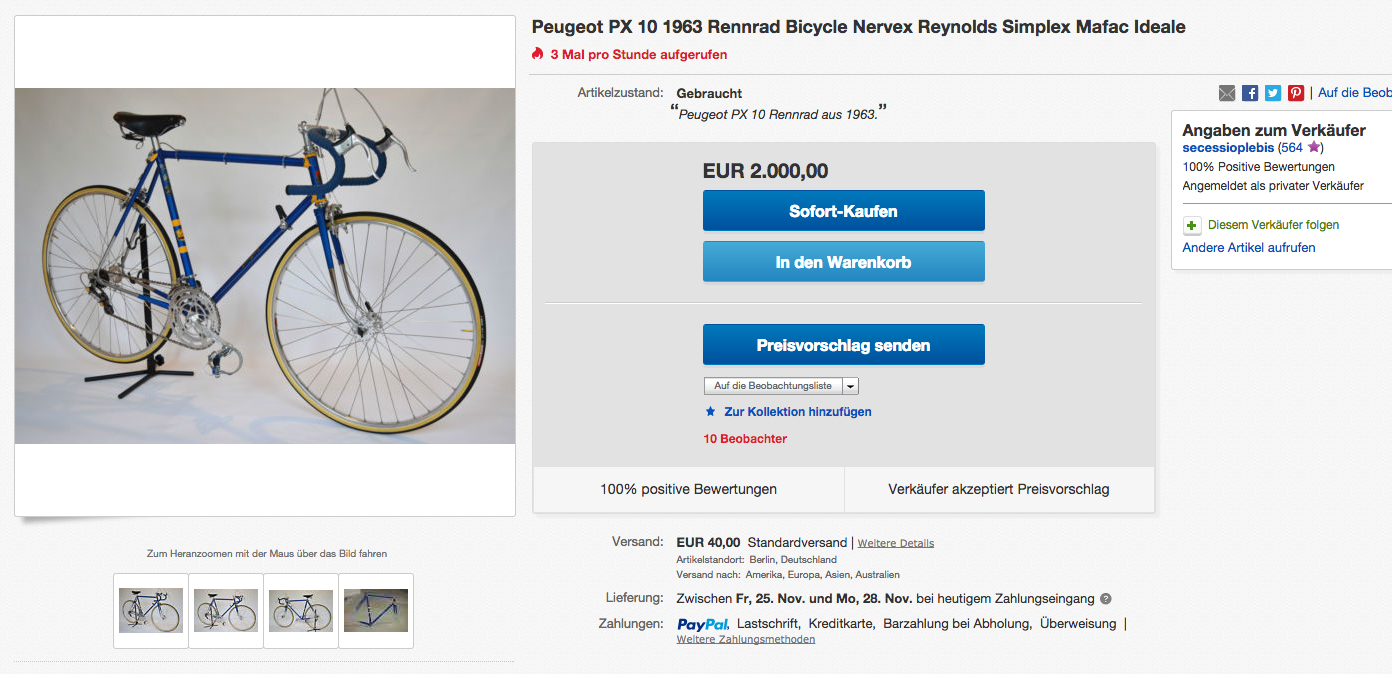
Task: Click the PayPal logo
Action: click(x=702, y=624)
